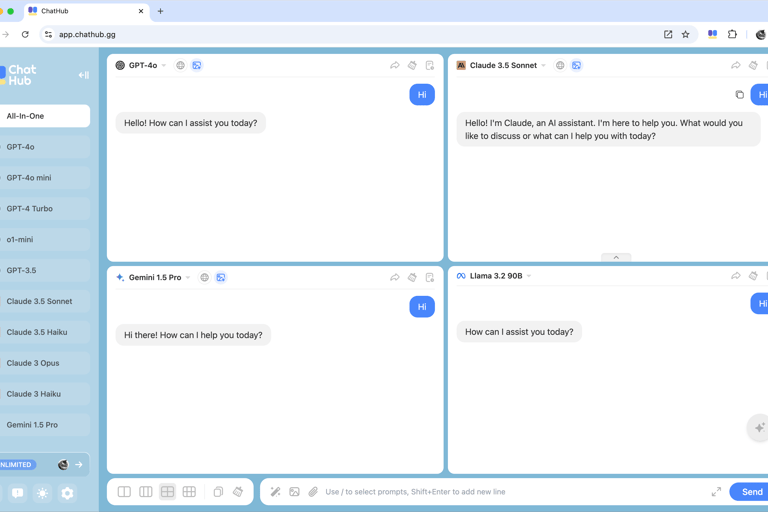Collapse the ChatHub sidebar

[84, 75]
